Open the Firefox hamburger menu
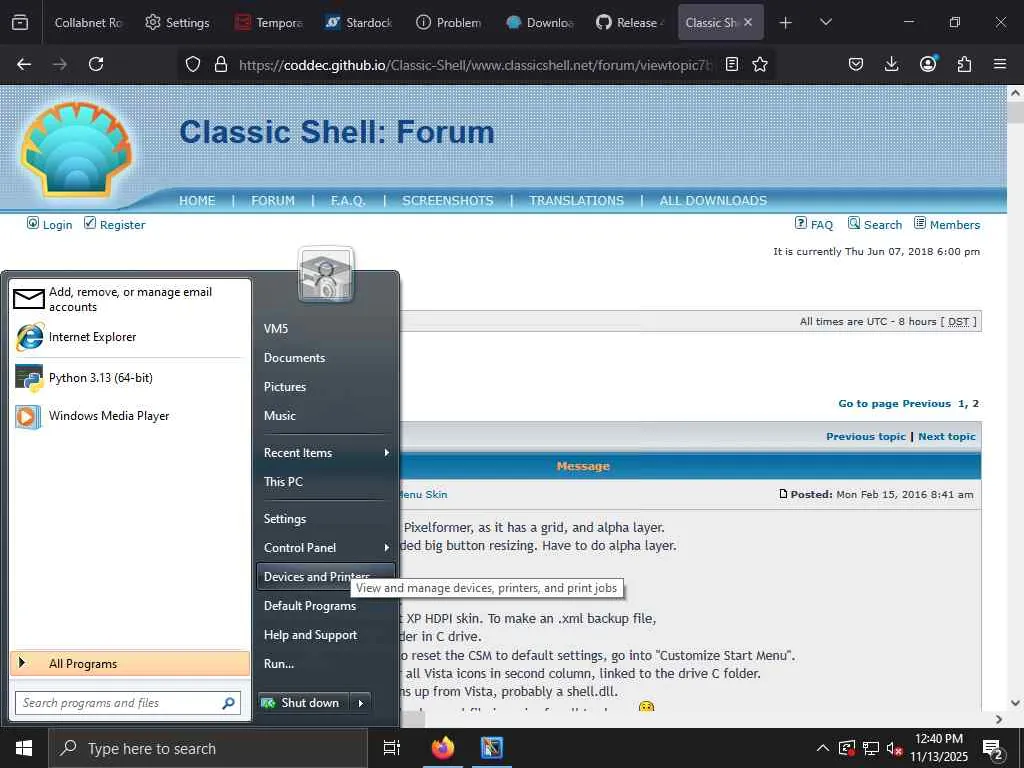The height and width of the screenshot is (768, 1024). click(x=1000, y=64)
